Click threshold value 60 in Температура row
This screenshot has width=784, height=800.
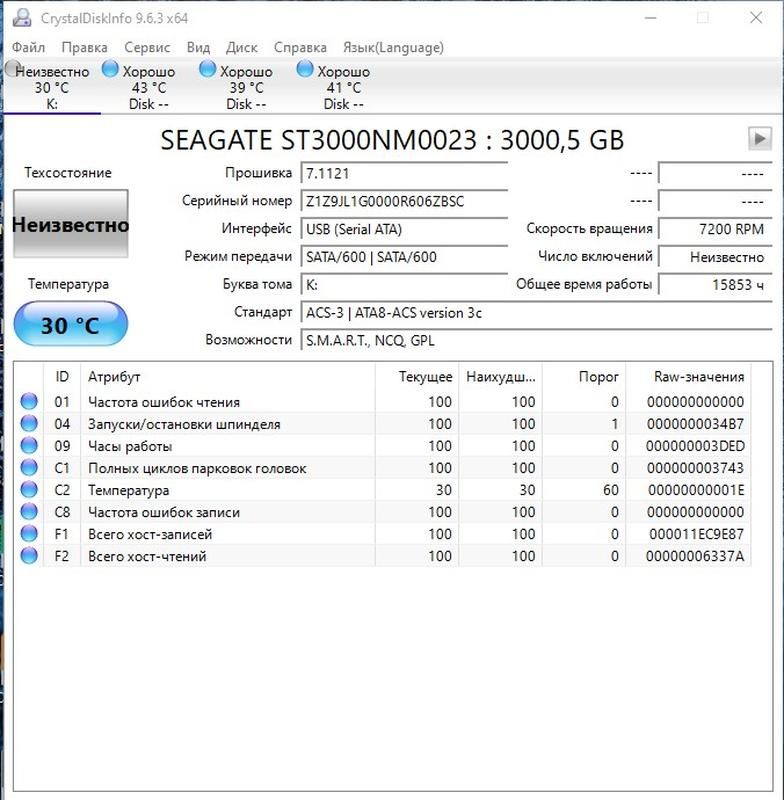(611, 490)
